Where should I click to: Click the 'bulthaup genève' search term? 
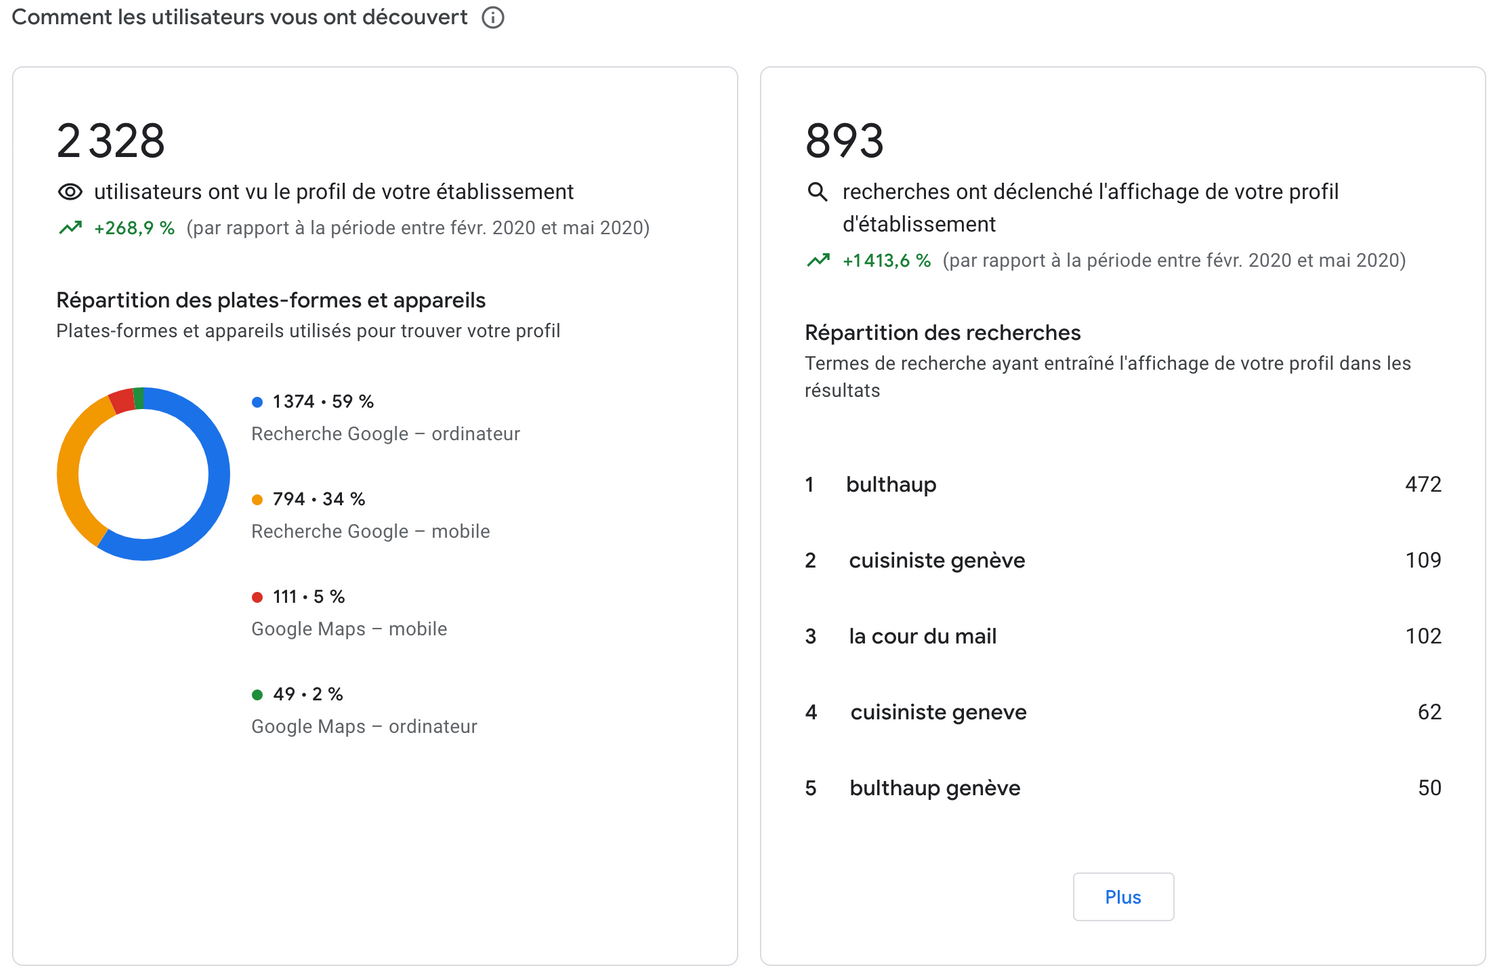[935, 789]
